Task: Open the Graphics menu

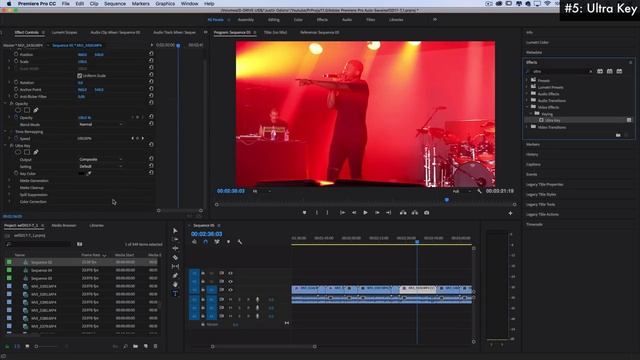Action: [x=165, y=4]
